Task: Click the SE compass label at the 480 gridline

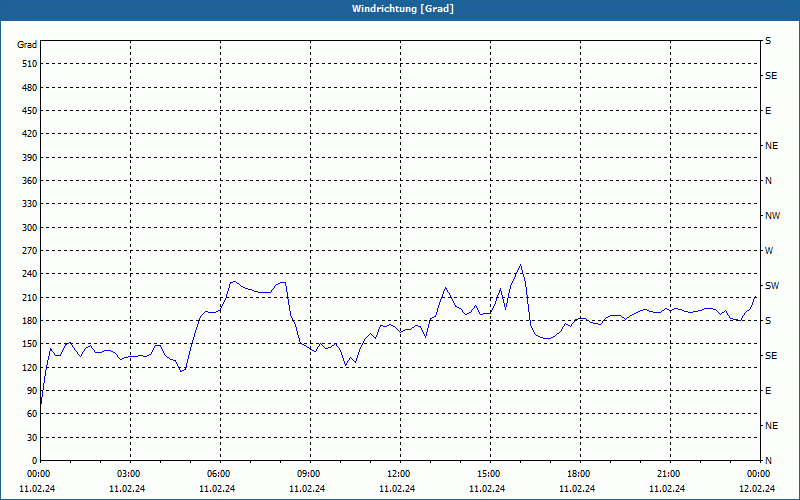Action: pyautogui.click(x=771, y=76)
